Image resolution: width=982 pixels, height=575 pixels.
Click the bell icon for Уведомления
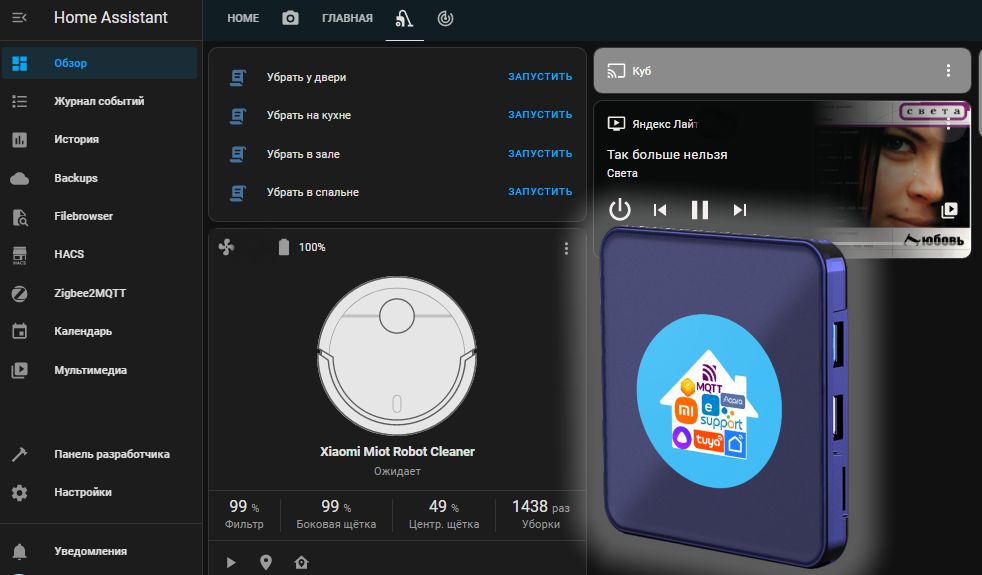19,551
